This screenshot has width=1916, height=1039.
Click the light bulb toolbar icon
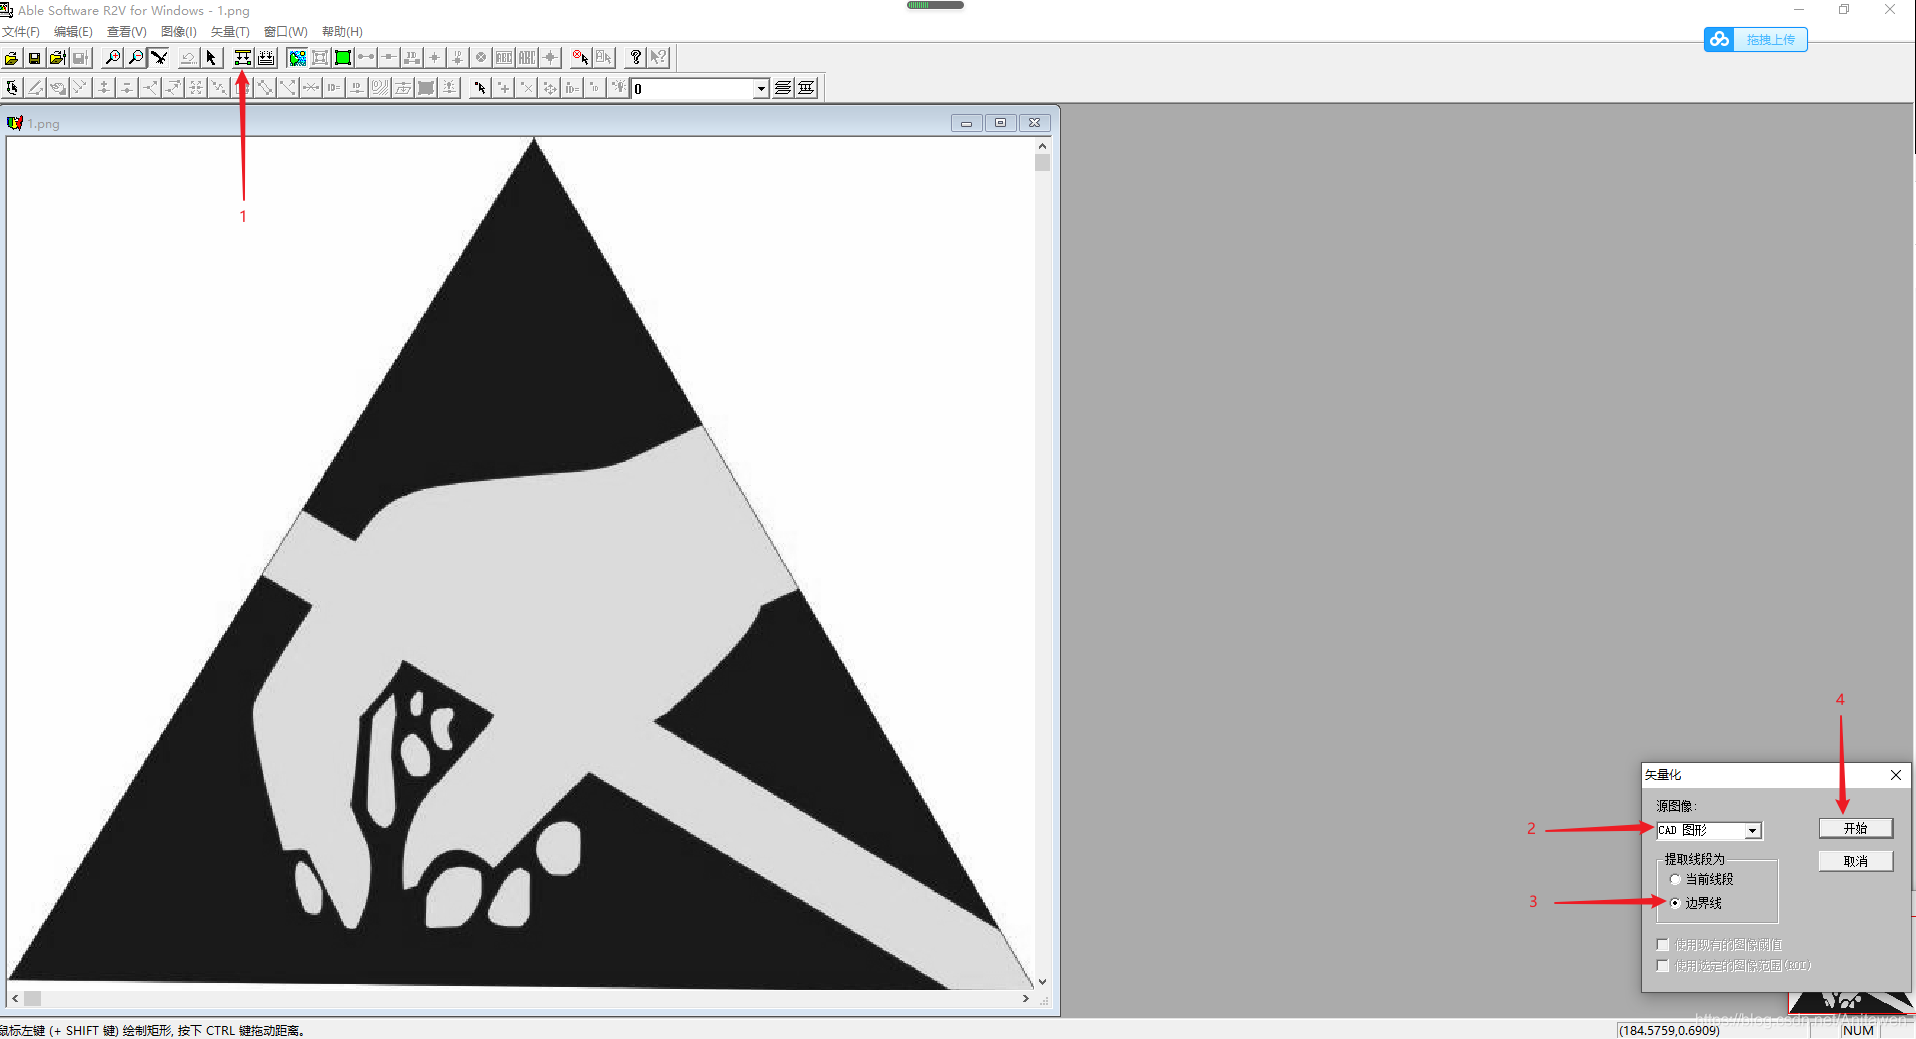pyautogui.click(x=619, y=88)
